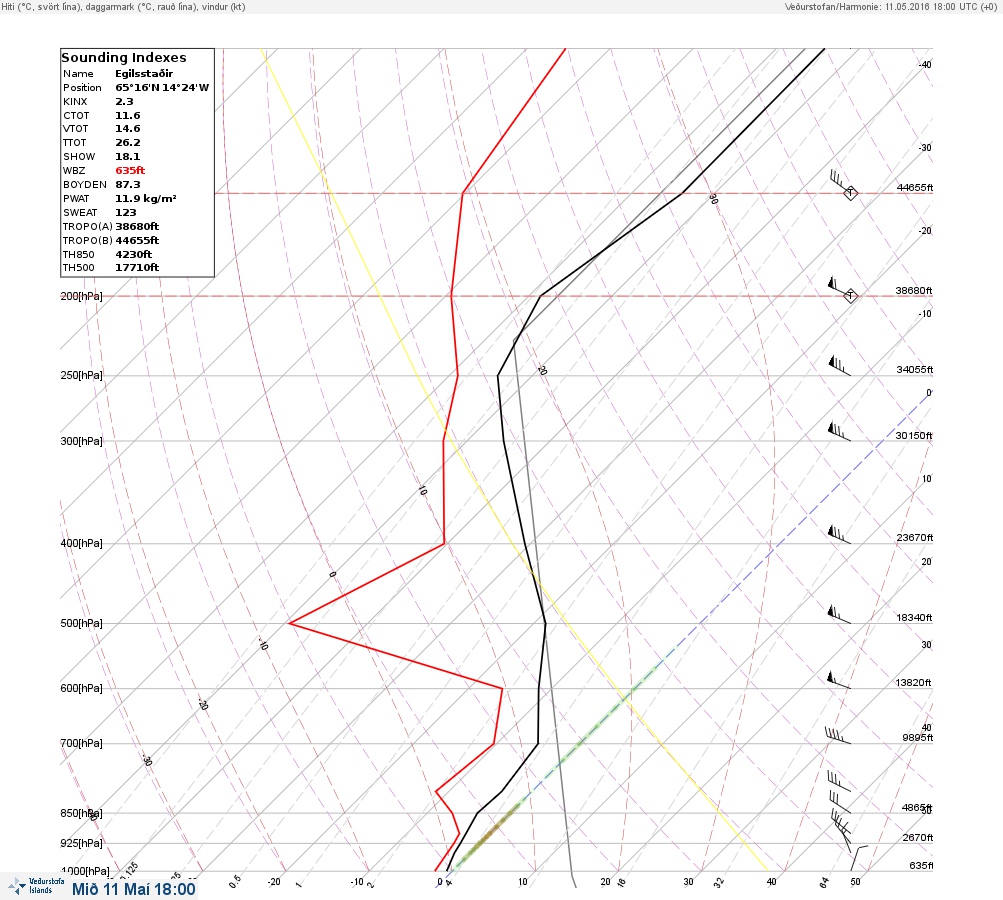Screen dimensions: 1003x900
Task: Click the TROPO(A) value 38680ft in table
Action: tap(137, 226)
